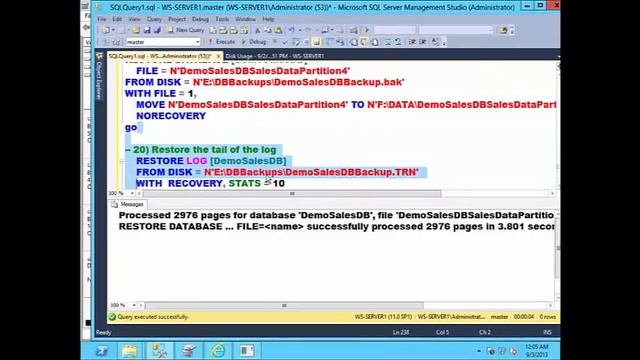Click the Paste icon in toolbar
The image size is (640, 360).
[278, 30]
